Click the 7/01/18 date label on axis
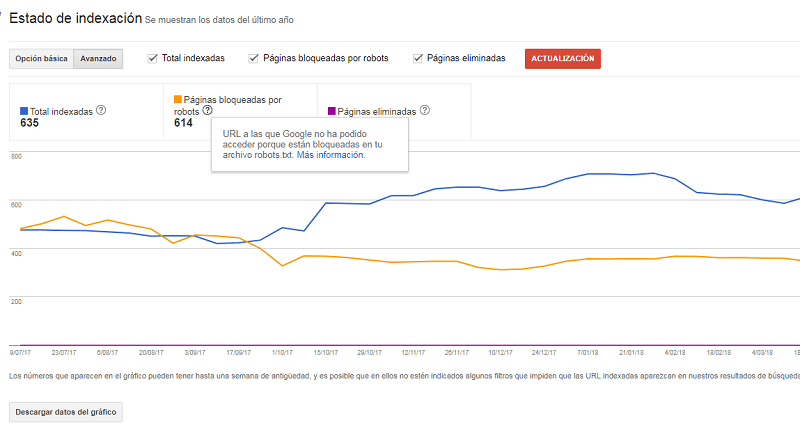The image size is (800, 439). click(x=588, y=352)
